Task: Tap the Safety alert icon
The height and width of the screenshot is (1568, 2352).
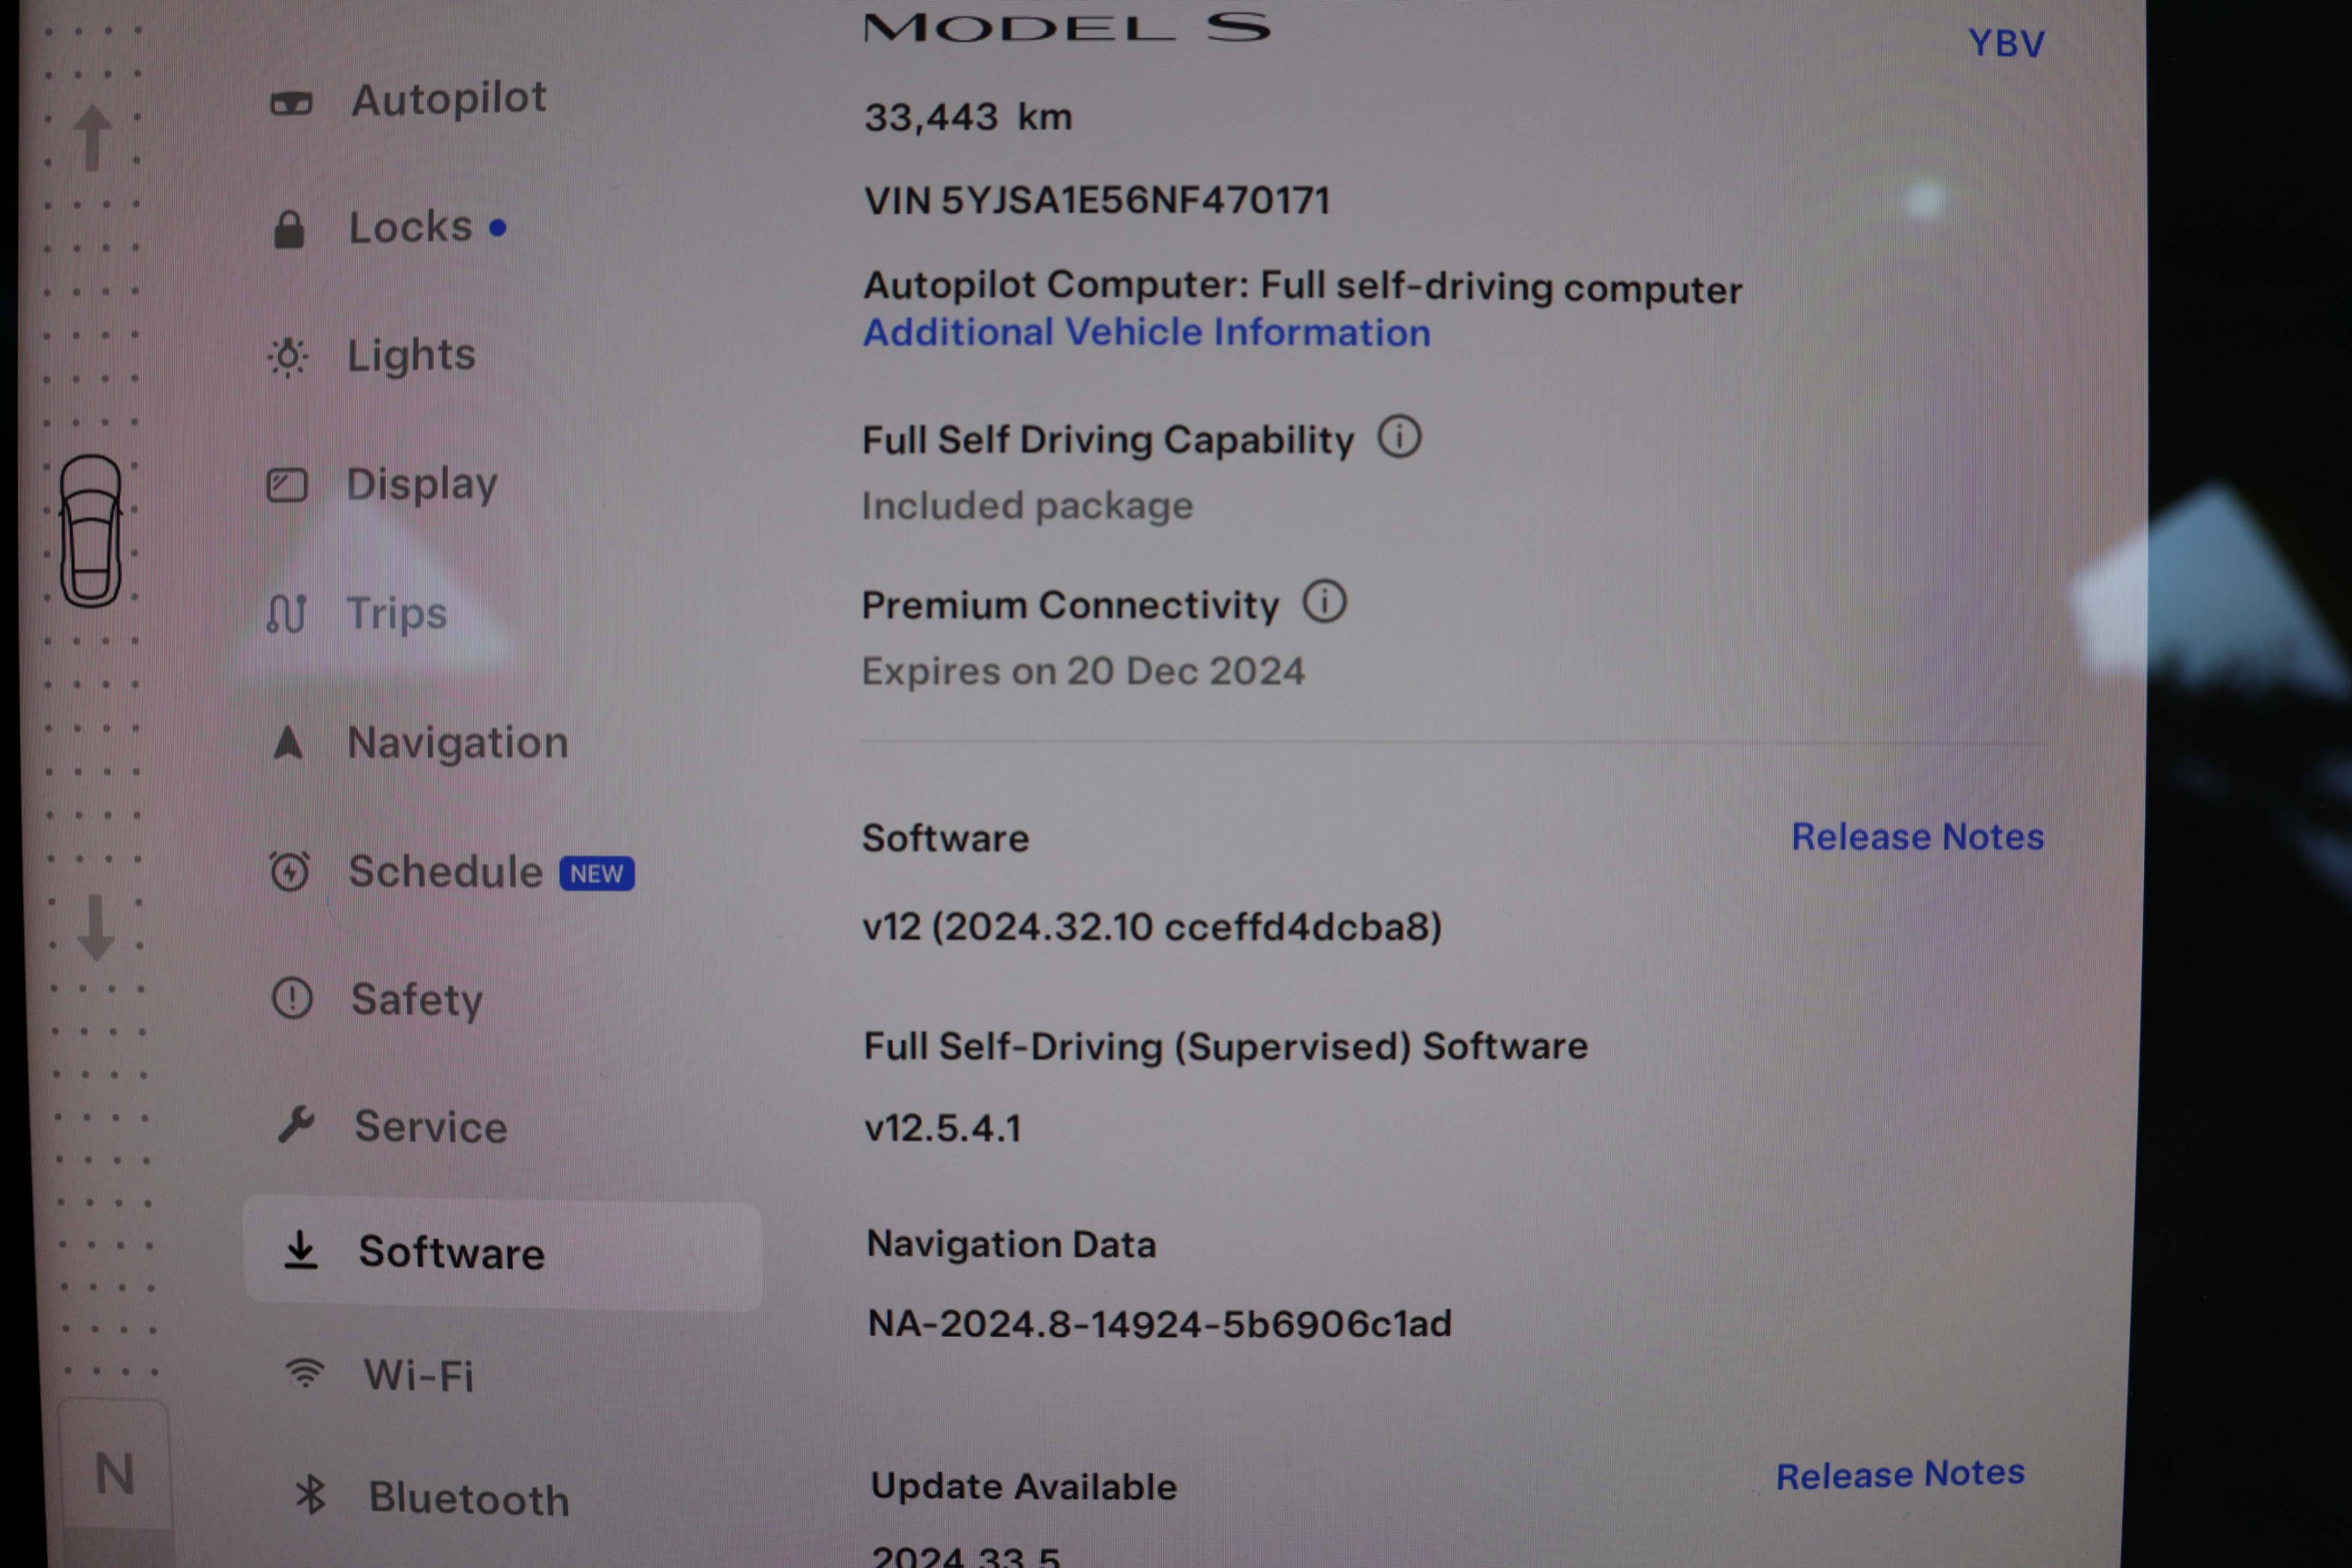Action: (292, 999)
